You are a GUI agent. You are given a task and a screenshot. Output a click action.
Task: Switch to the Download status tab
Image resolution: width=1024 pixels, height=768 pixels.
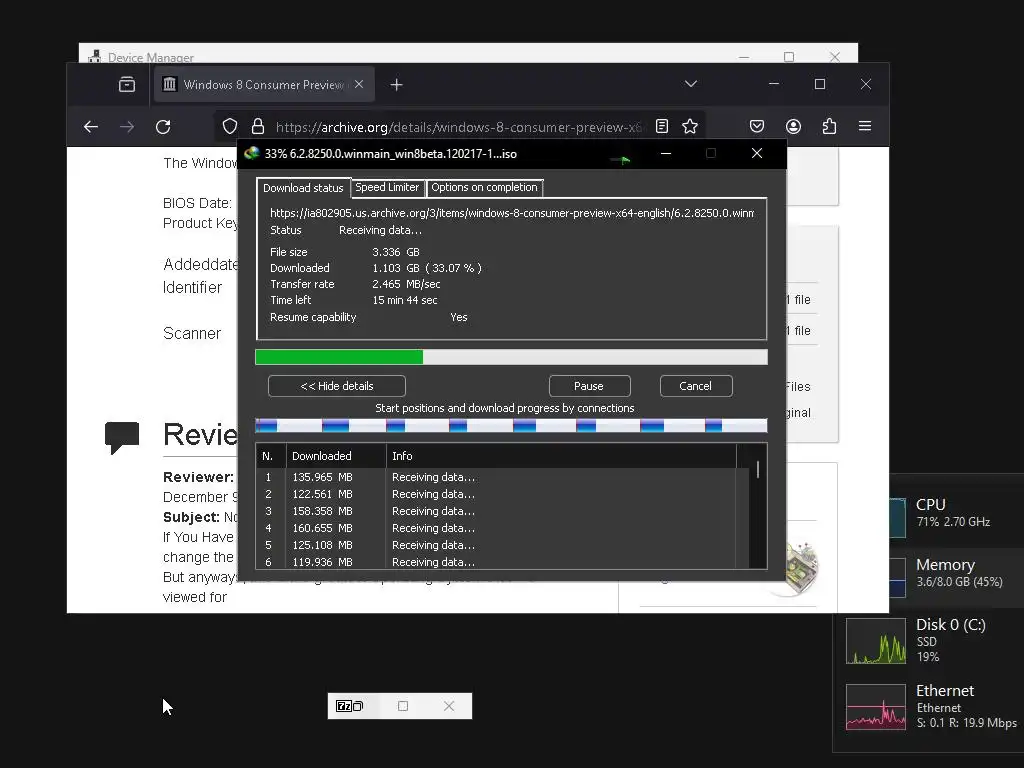point(303,187)
